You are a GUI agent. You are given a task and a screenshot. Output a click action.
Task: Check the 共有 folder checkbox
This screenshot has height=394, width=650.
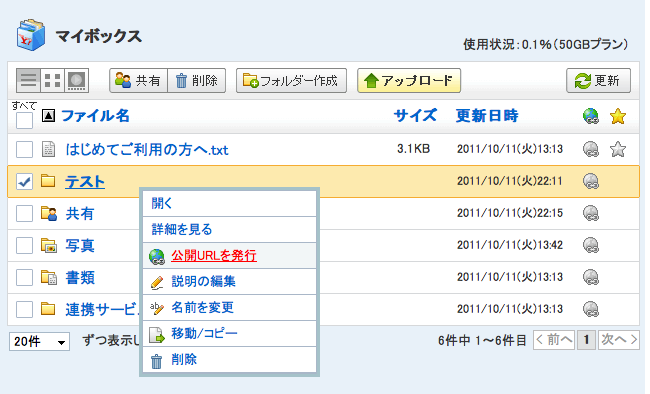tap(24, 213)
